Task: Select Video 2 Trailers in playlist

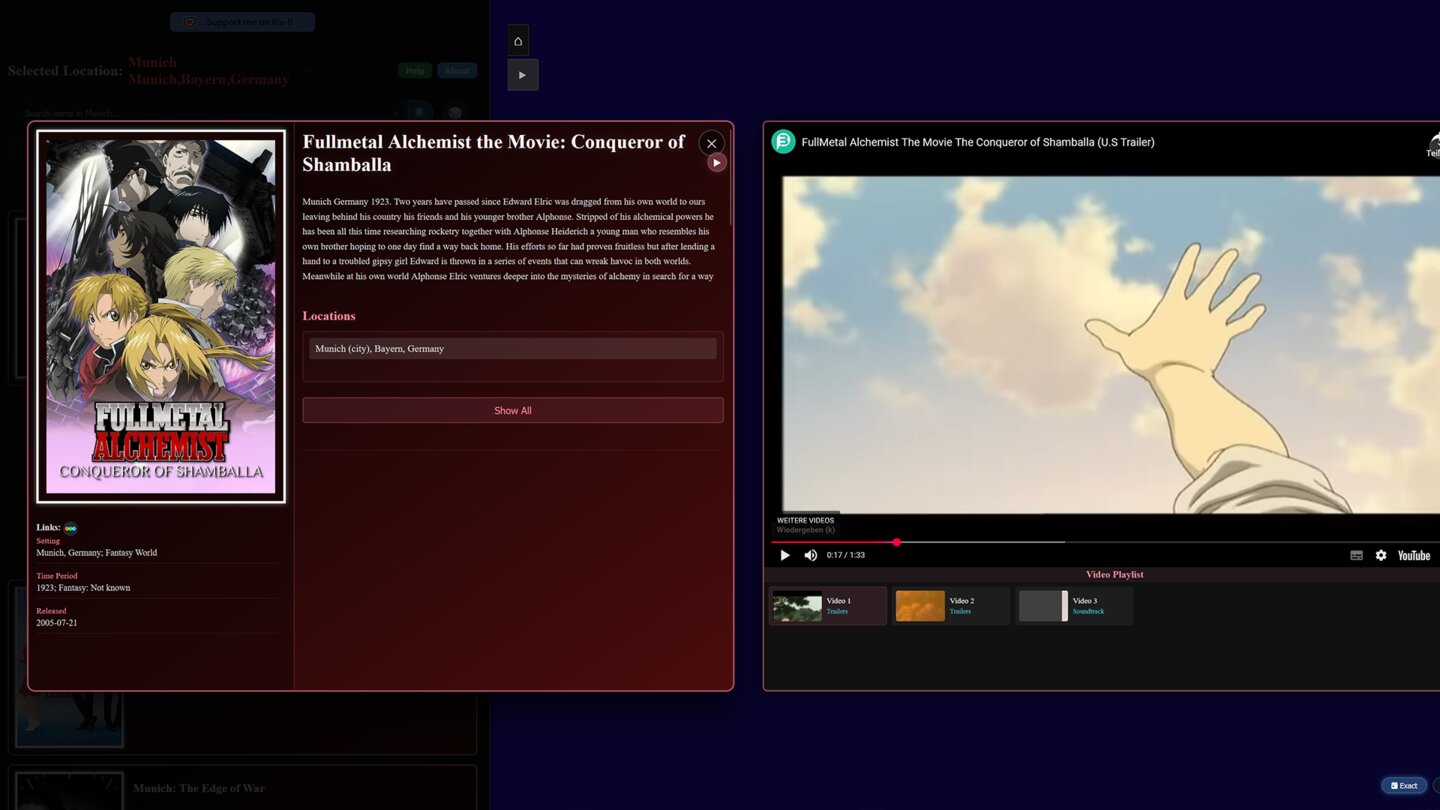Action: coord(950,606)
